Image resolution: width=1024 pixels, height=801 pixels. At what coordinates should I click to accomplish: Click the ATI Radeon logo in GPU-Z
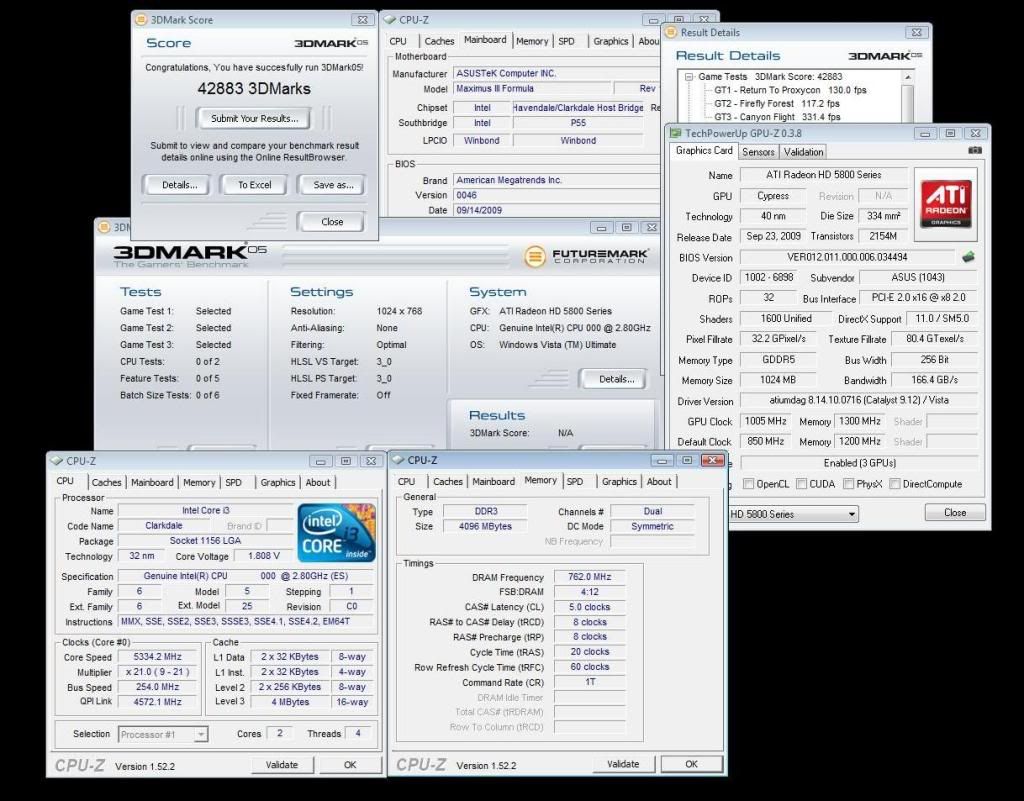click(x=946, y=204)
